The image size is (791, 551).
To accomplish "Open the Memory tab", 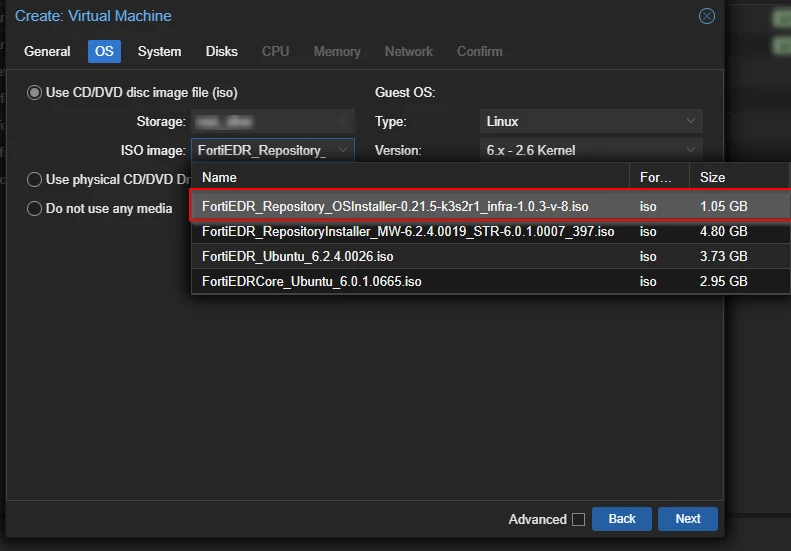I will tap(337, 51).
